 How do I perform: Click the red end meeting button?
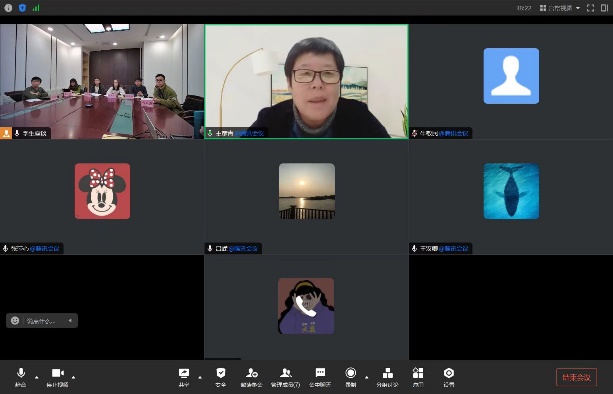click(576, 378)
